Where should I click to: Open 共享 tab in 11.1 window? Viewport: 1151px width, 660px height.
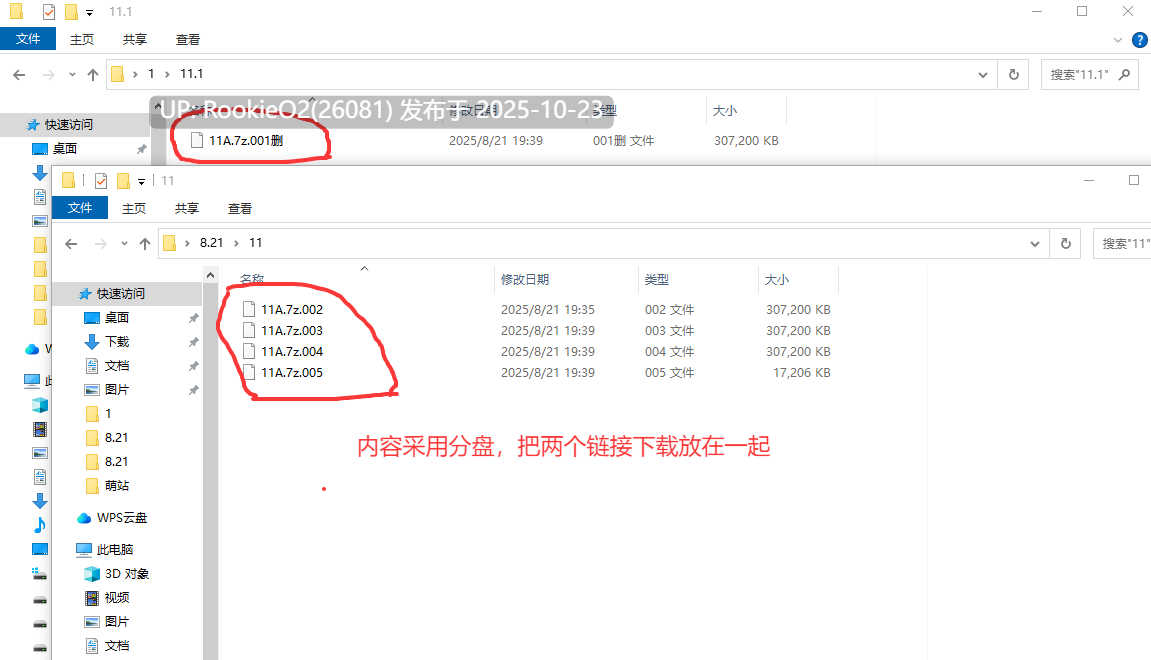pyautogui.click(x=134, y=40)
